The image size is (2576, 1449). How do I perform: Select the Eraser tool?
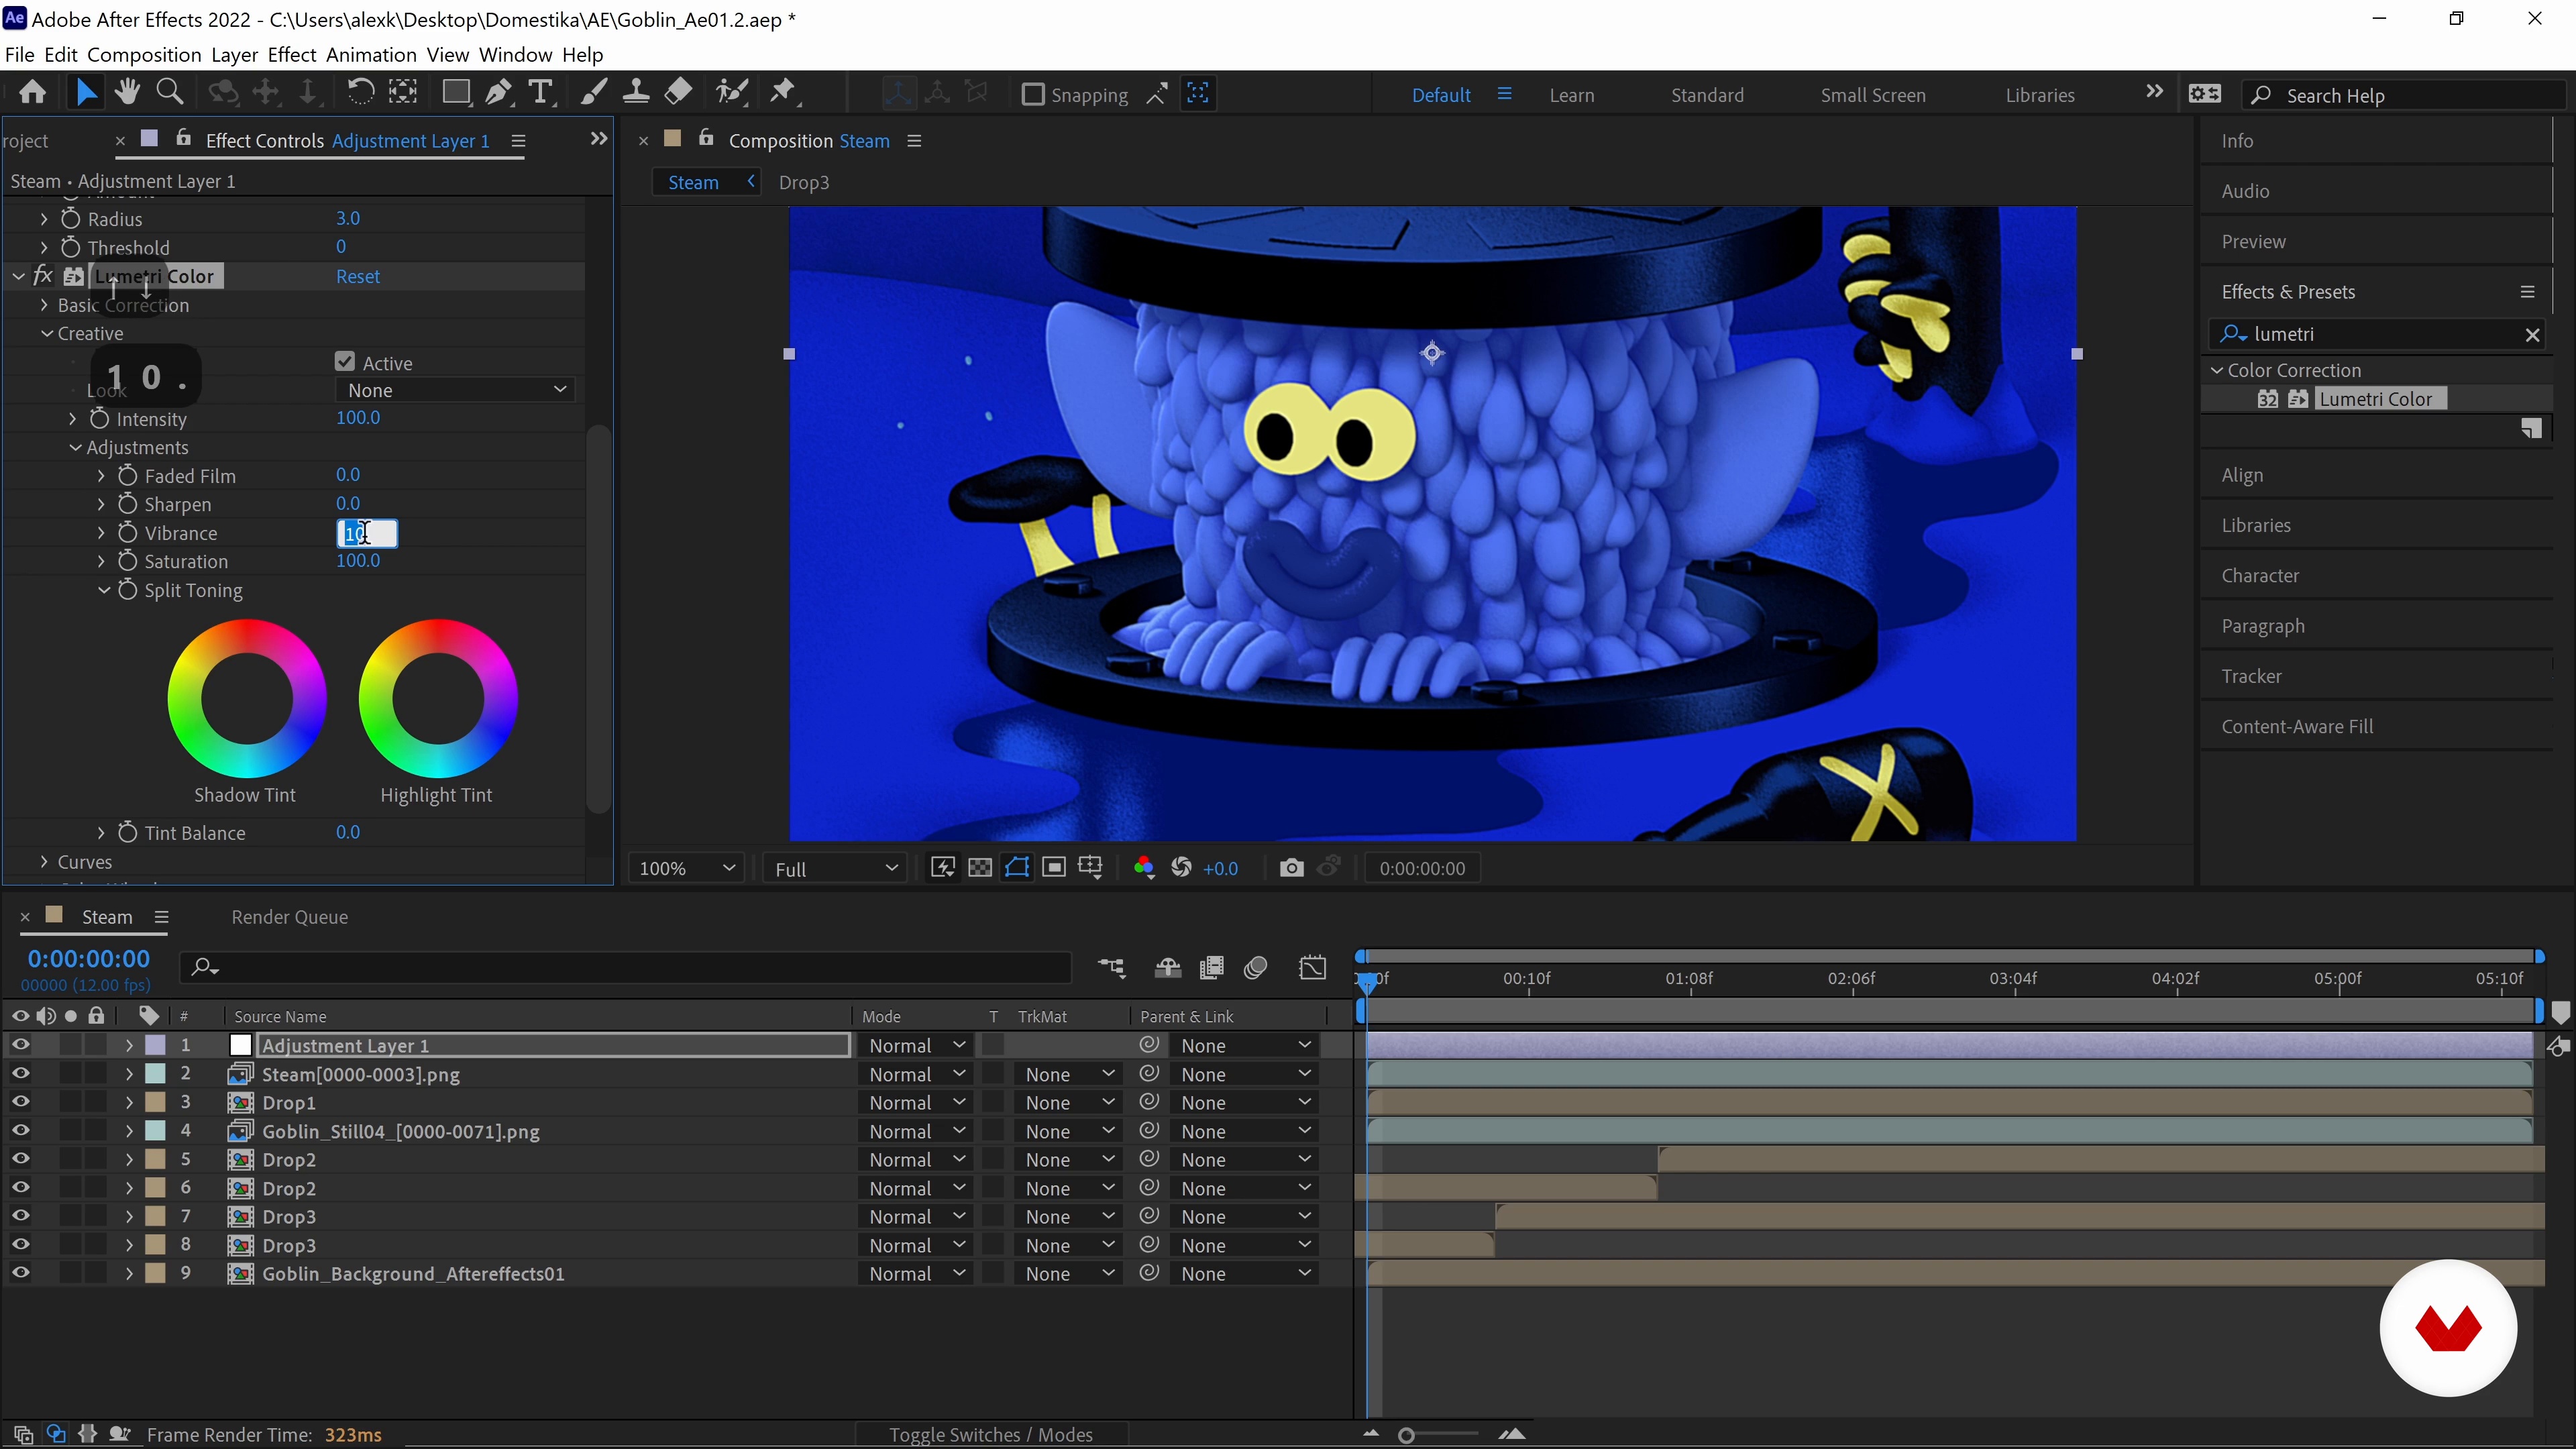678,93
